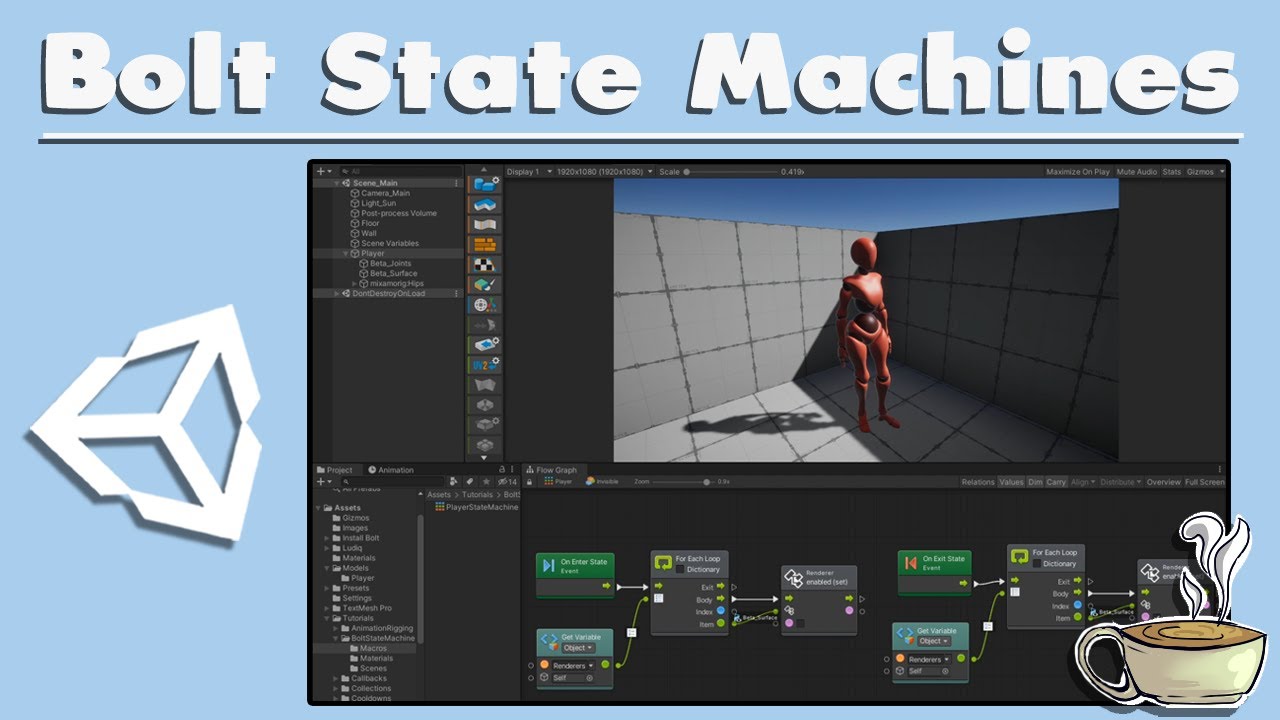Collapse the Player object in Hierarchy
This screenshot has width=1280, height=720.
(x=346, y=253)
